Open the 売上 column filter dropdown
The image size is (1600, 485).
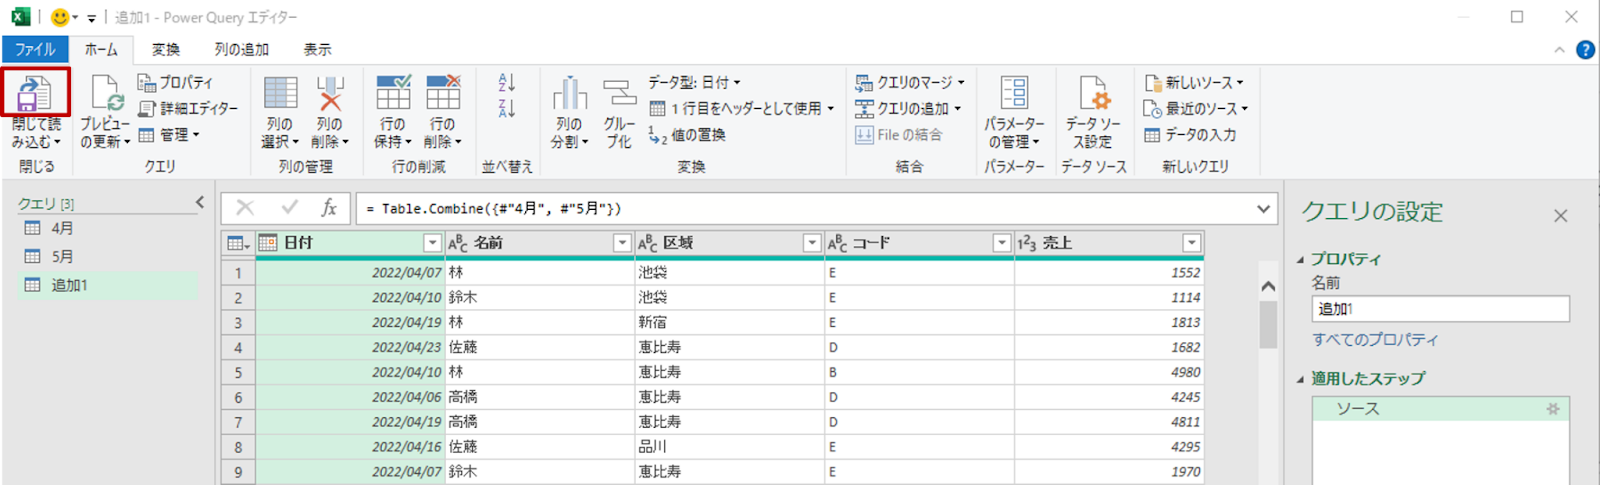tap(1191, 243)
